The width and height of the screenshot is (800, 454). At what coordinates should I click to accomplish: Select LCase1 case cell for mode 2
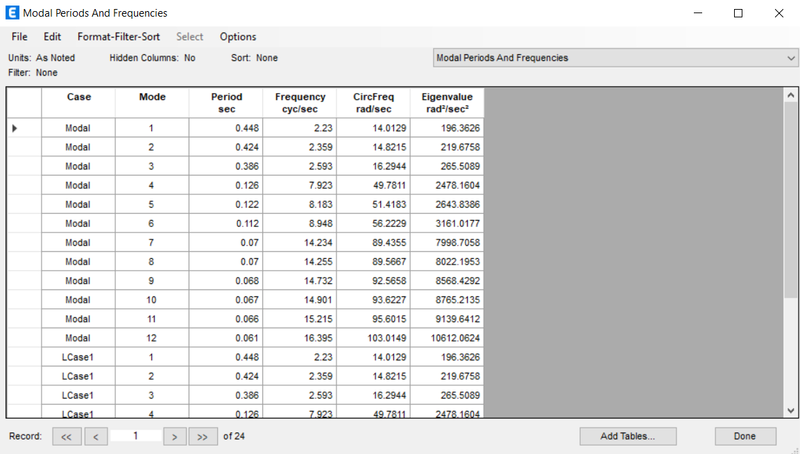tap(79, 376)
